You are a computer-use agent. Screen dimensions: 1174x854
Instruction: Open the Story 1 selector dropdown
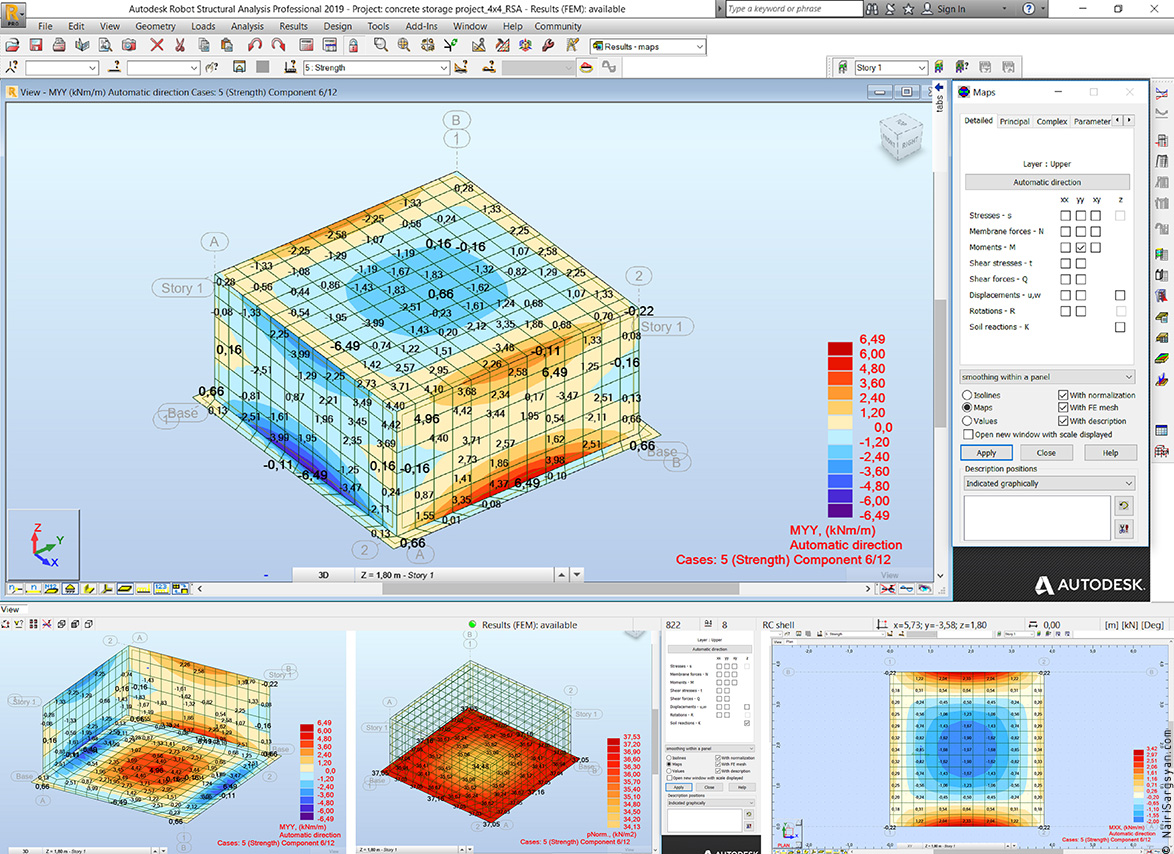[x=891, y=67]
